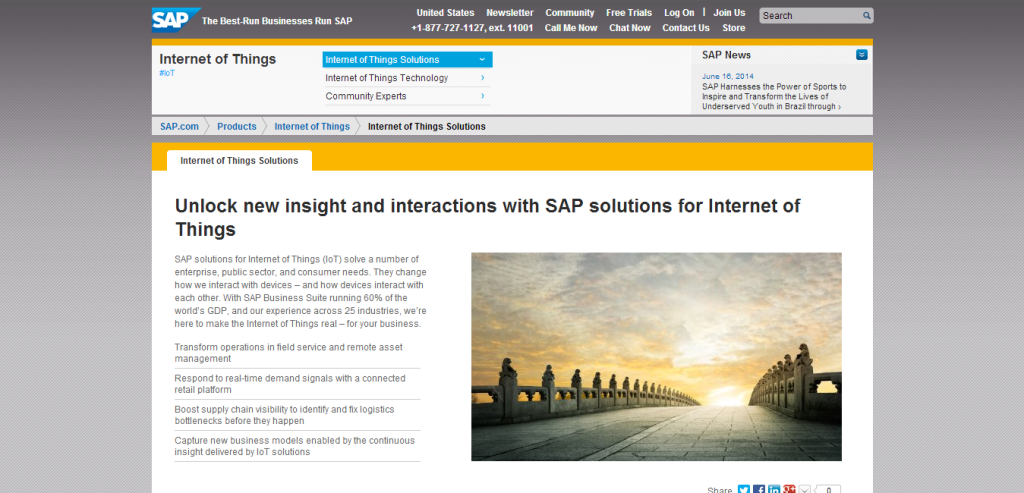Share page on LinkedIn
The height and width of the screenshot is (493, 1024).
click(774, 490)
